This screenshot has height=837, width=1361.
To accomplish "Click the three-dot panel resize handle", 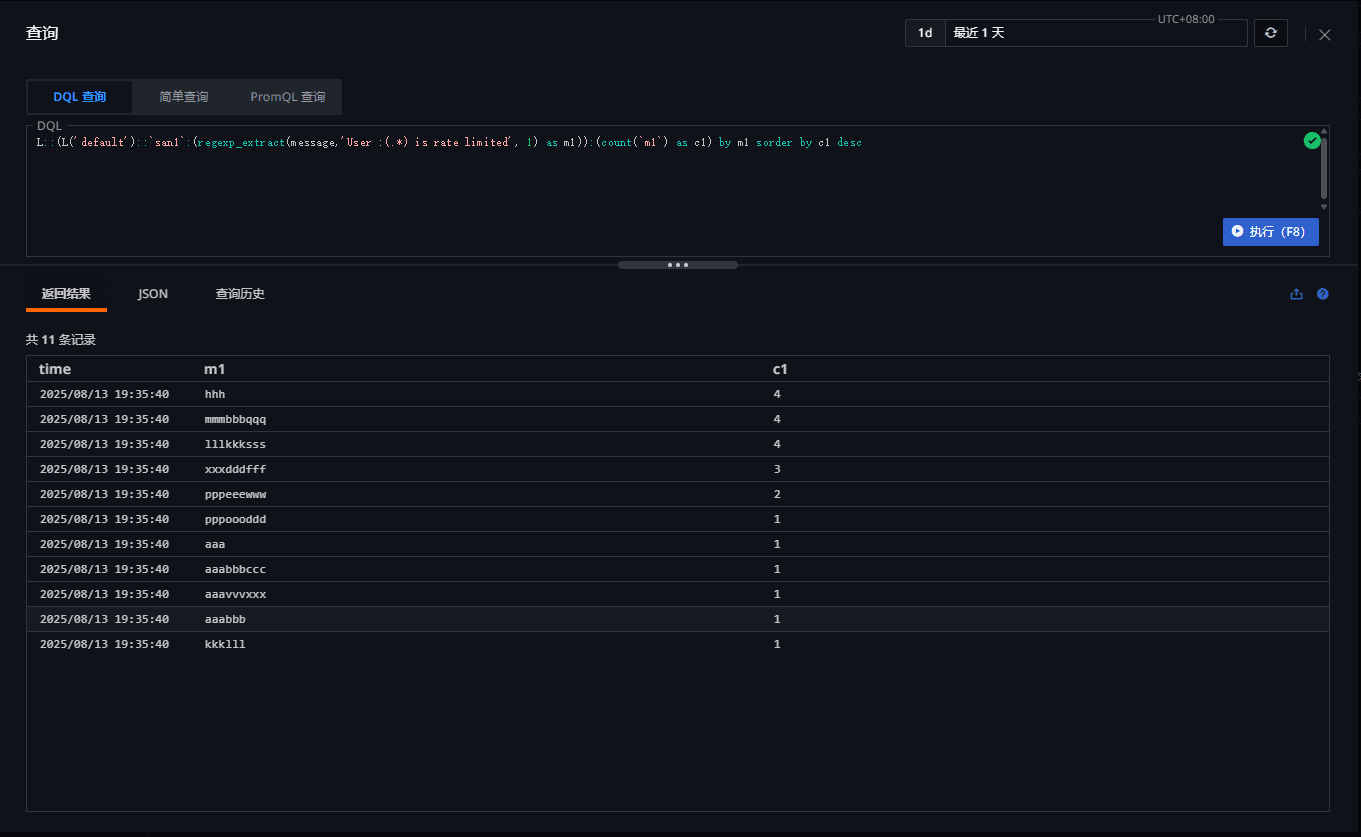I will (677, 265).
